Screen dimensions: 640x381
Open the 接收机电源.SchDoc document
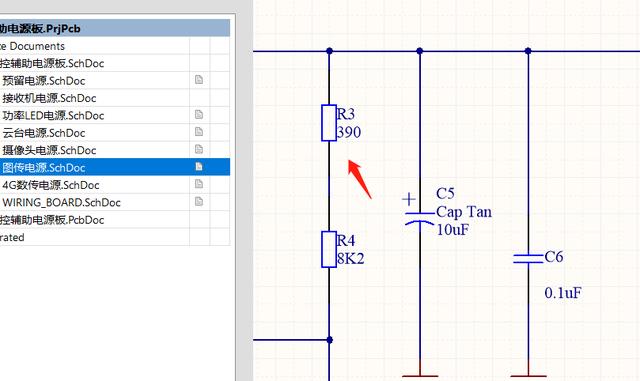pyautogui.click(x=49, y=98)
